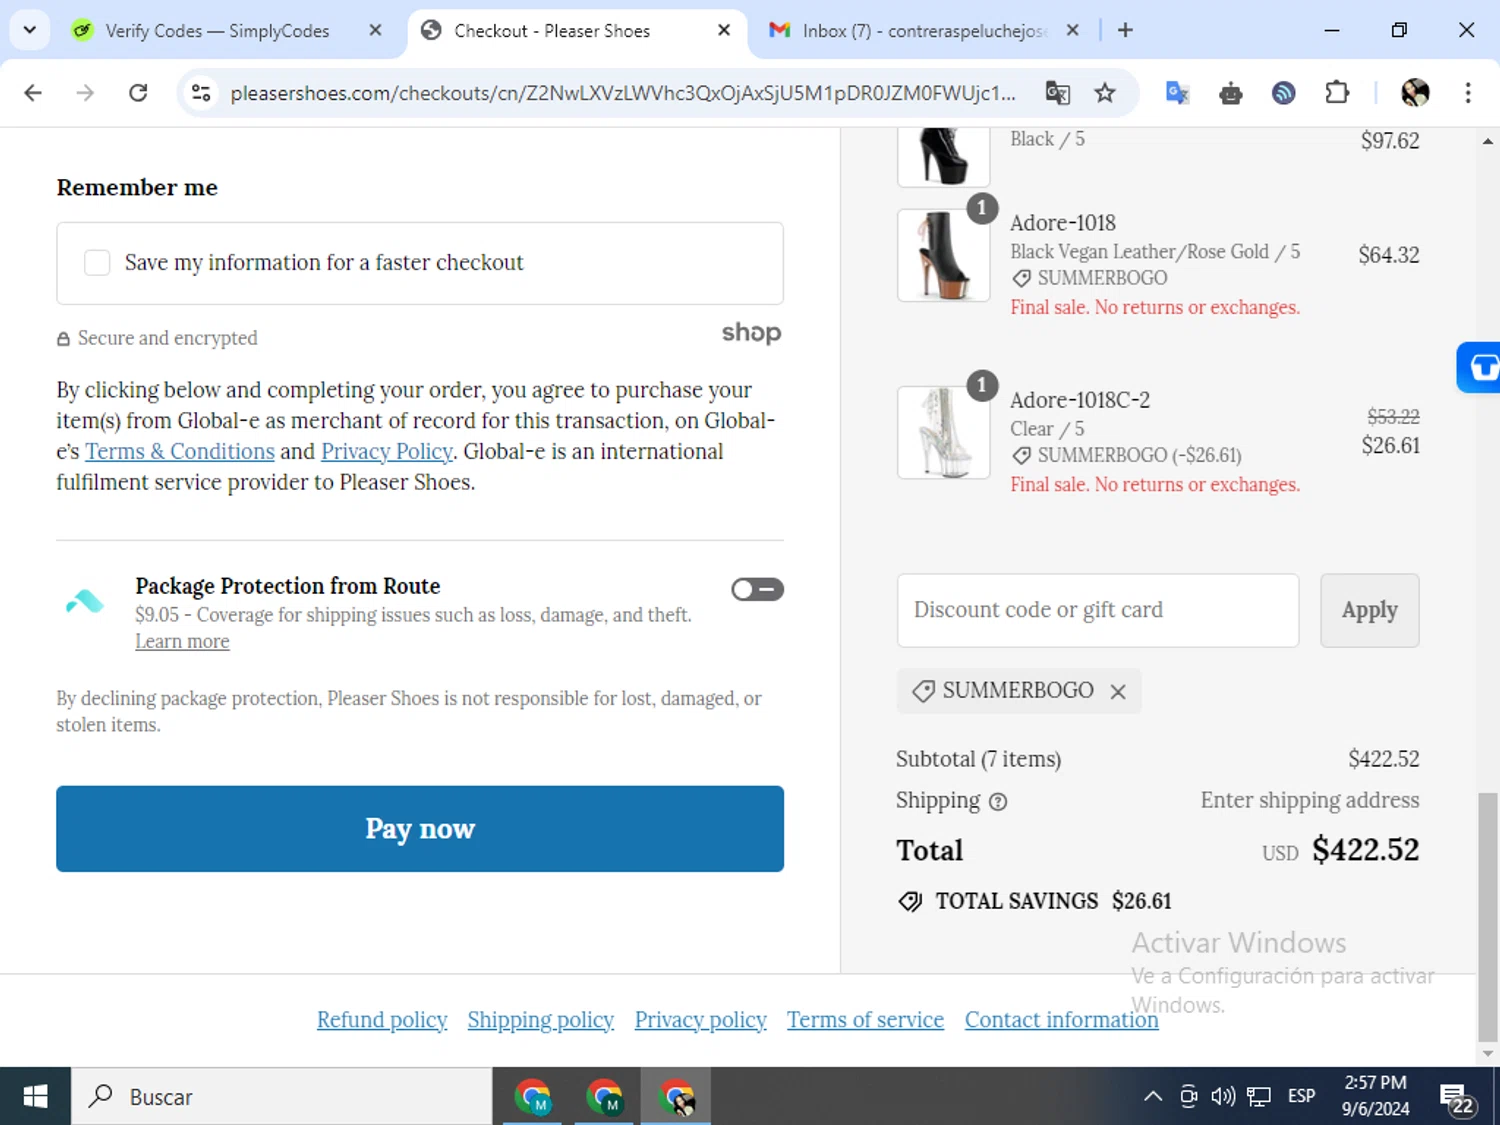This screenshot has height=1125, width=1500.
Task: Open Refund policy link
Action: [382, 1019]
